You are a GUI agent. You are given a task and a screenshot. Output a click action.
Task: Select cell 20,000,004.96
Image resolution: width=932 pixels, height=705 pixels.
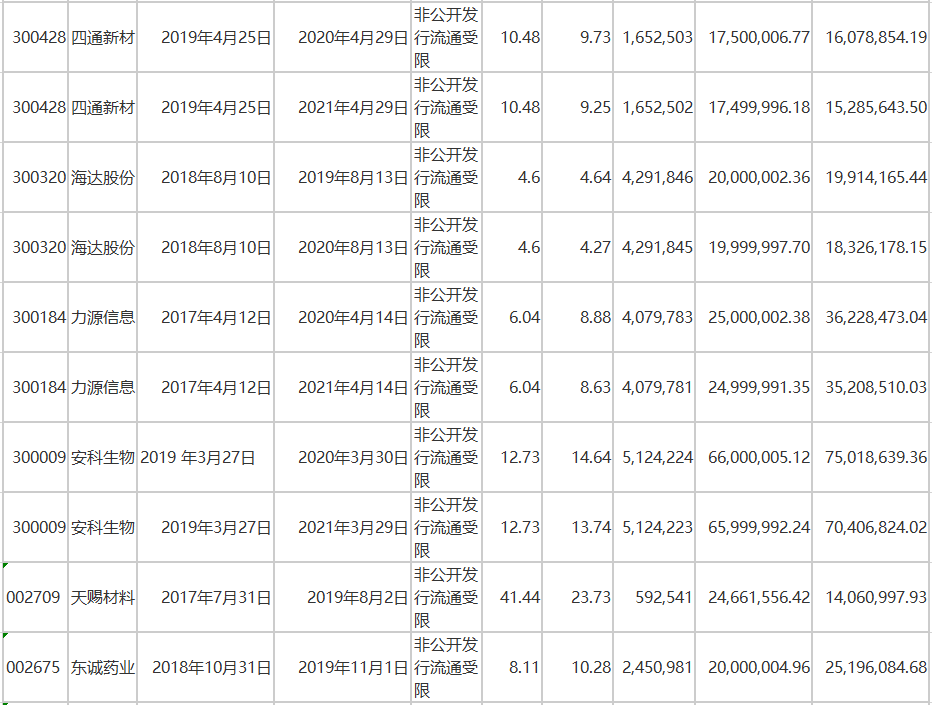click(x=754, y=667)
